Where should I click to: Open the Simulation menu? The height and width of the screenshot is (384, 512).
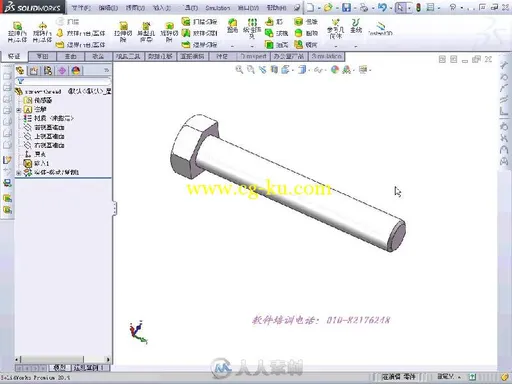pyautogui.click(x=217, y=7)
